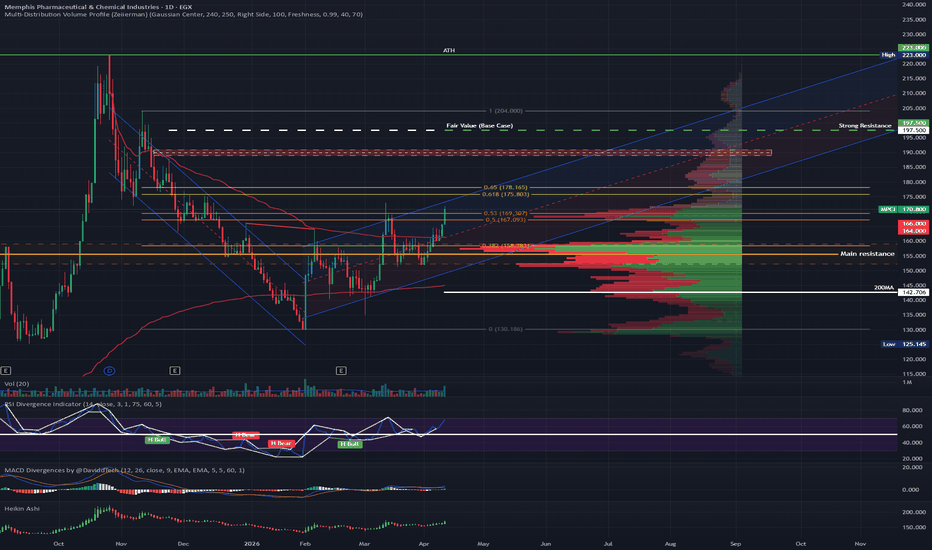
Task: Click the red 166.000 price tag
Action: [x=914, y=224]
